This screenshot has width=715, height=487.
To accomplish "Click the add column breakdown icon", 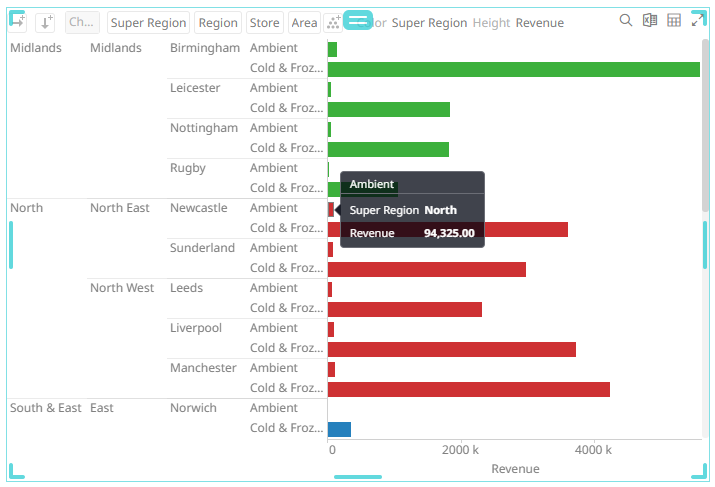I will 18,22.
